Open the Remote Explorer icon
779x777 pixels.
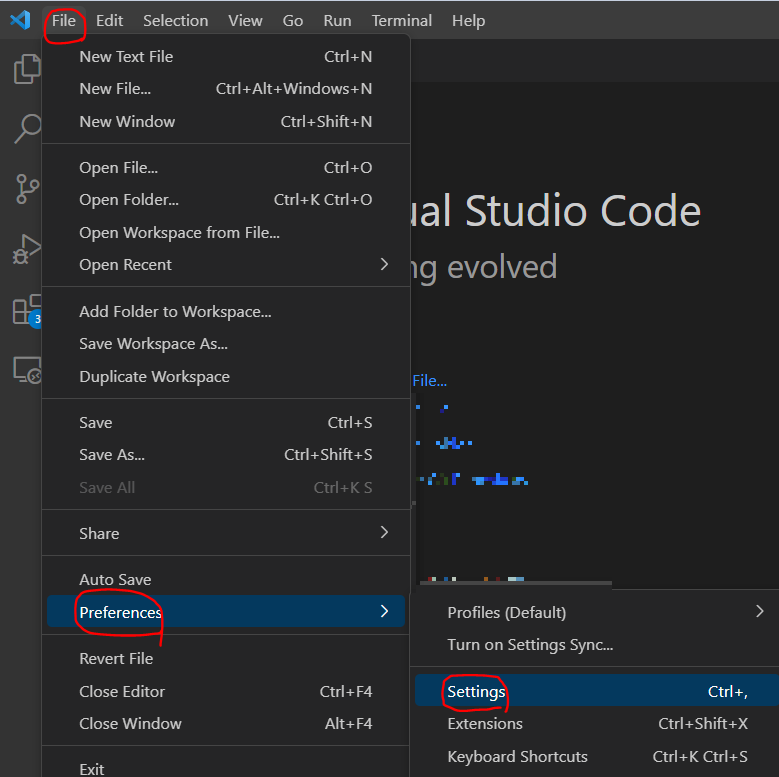click(27, 370)
